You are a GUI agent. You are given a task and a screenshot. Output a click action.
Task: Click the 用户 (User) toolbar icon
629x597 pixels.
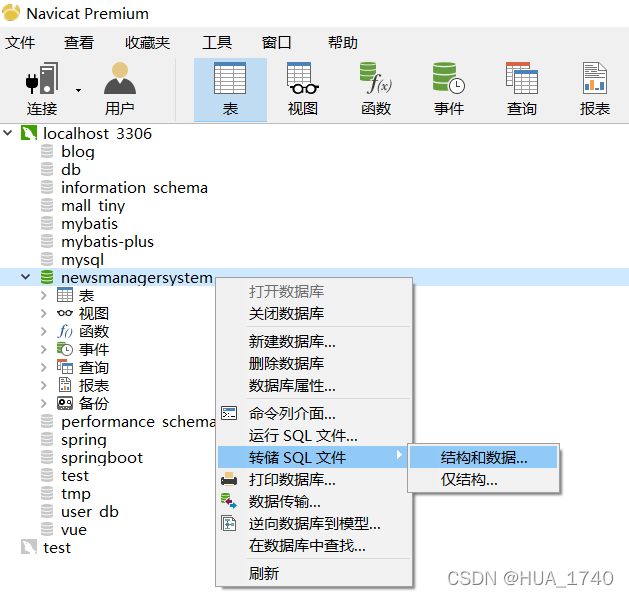tap(120, 89)
